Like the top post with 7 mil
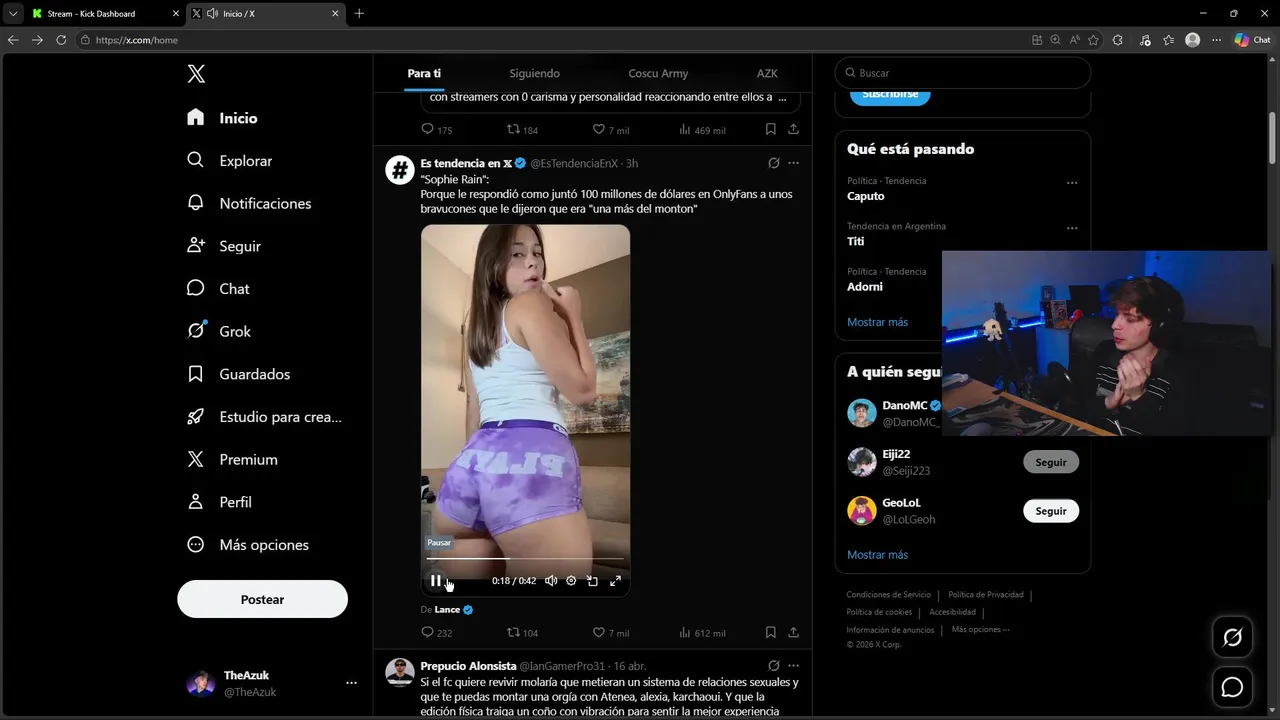This screenshot has height=720, width=1280. 611,129
